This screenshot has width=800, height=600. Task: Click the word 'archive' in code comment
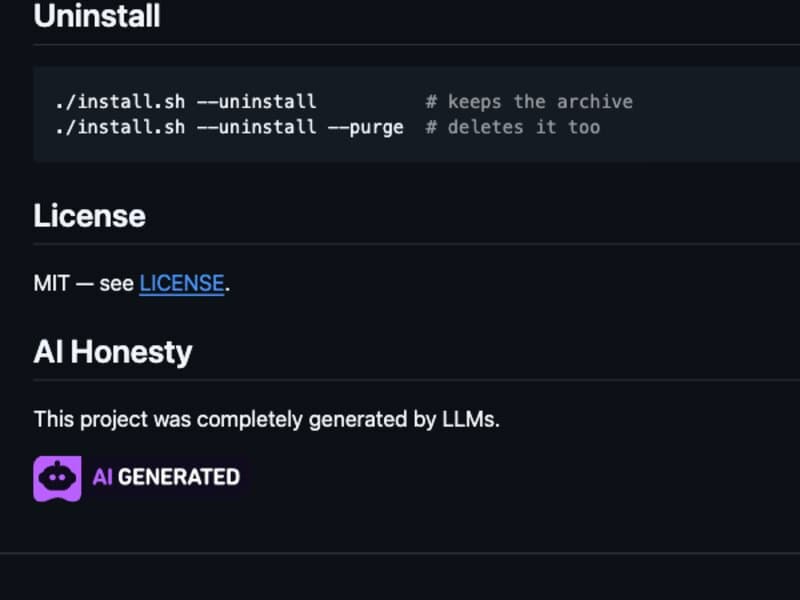click(x=595, y=102)
